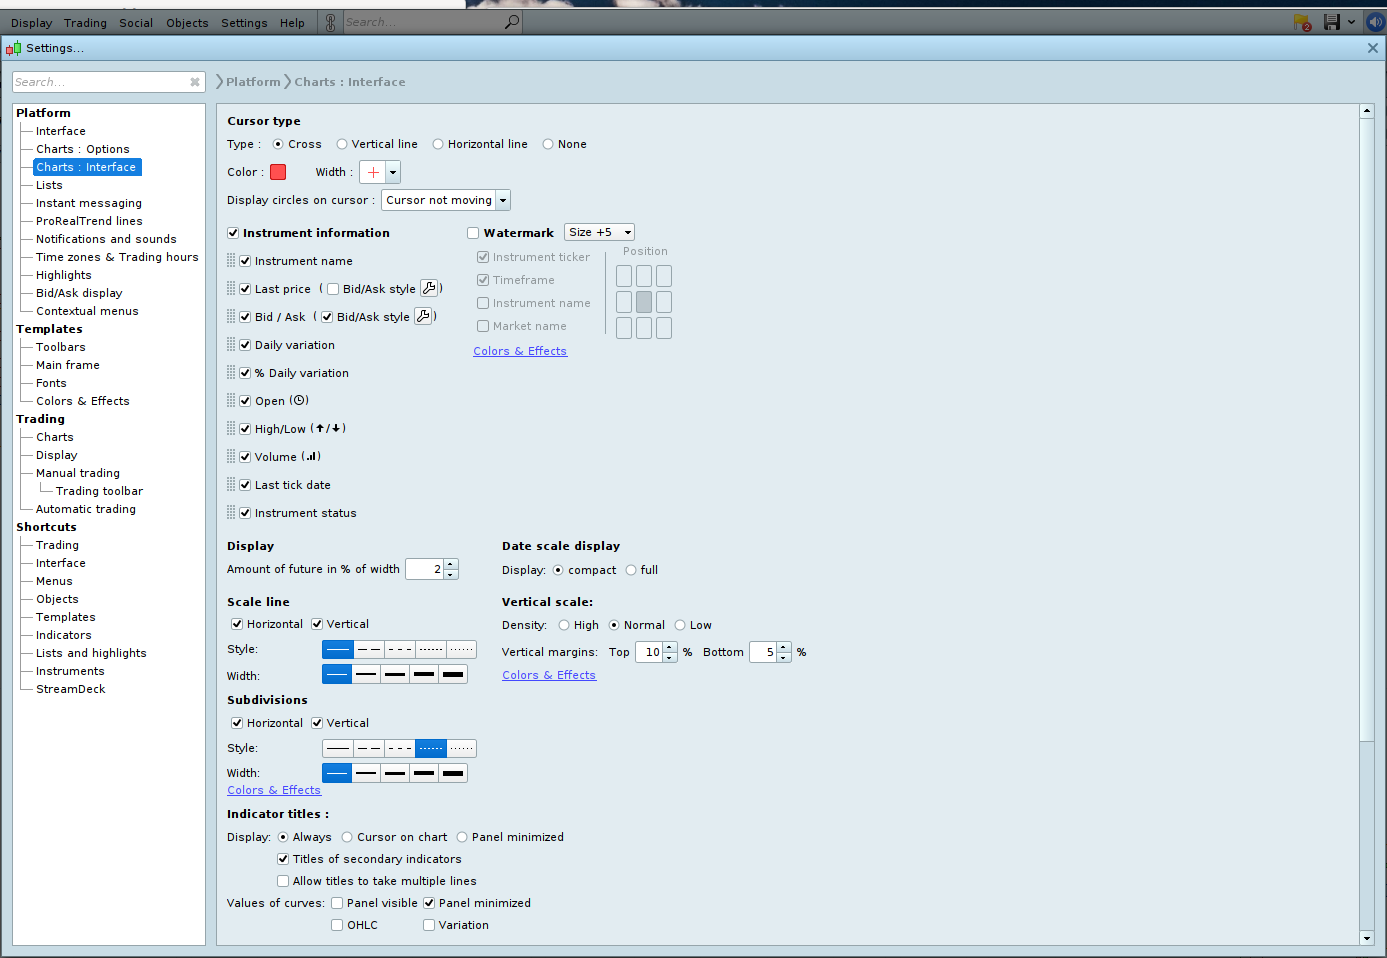Choose the second-thinnest width for Scale line
The image size is (1387, 958).
coord(366,675)
